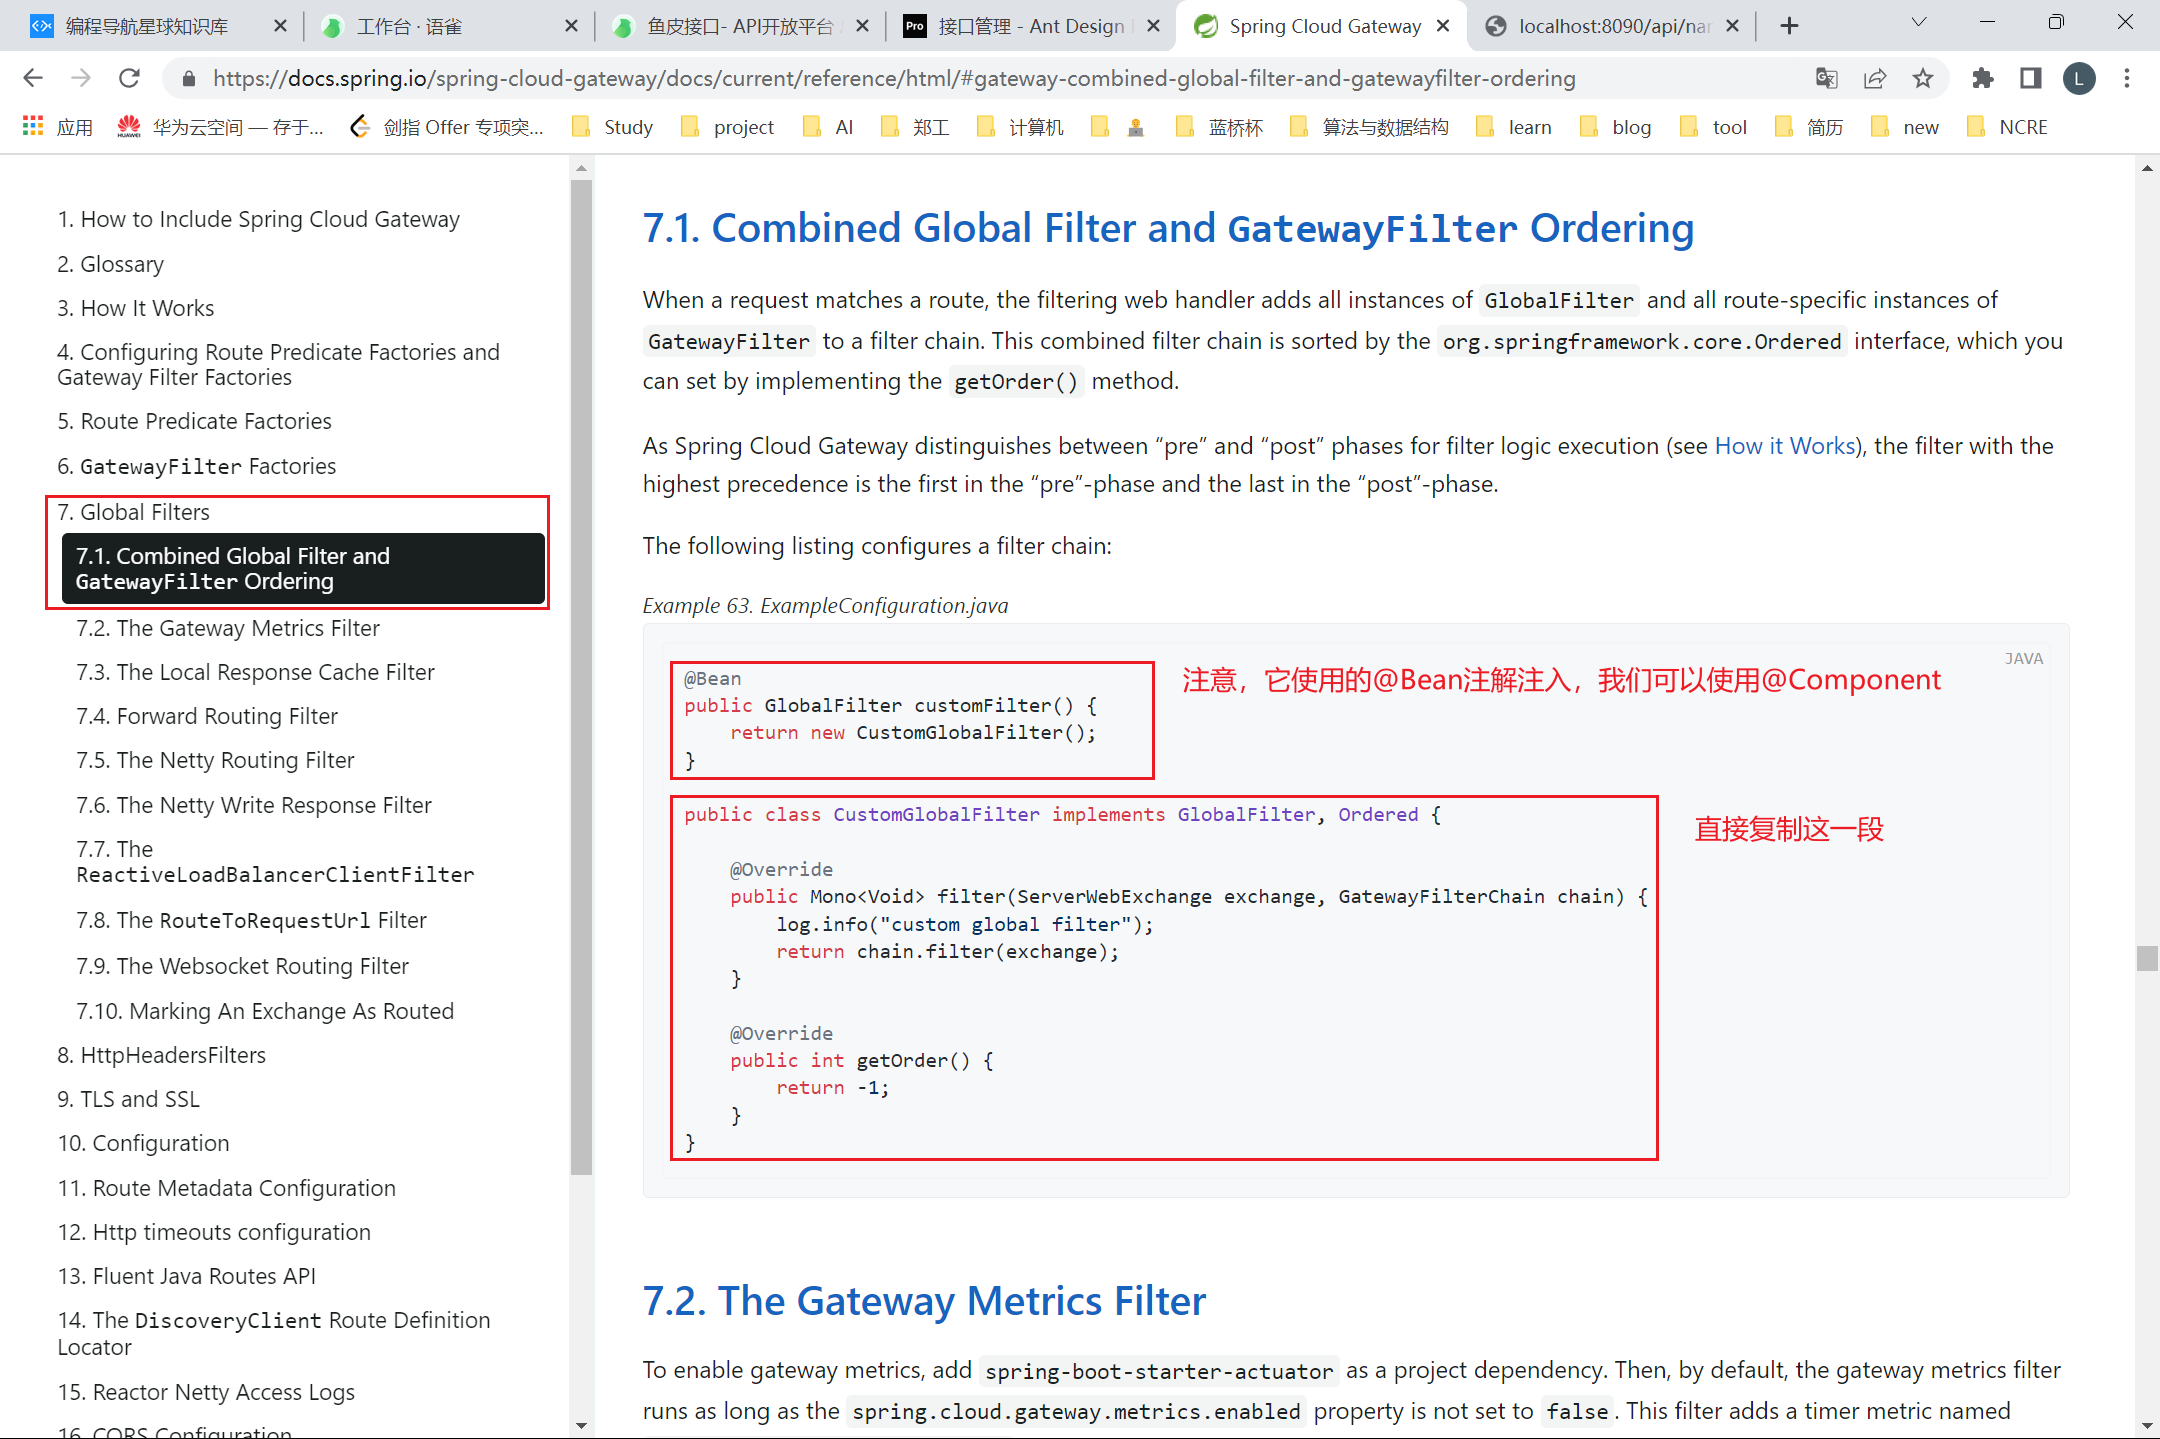
Task: Switch to the 鱼皮接口 API开放平台 tab
Action: point(740,26)
